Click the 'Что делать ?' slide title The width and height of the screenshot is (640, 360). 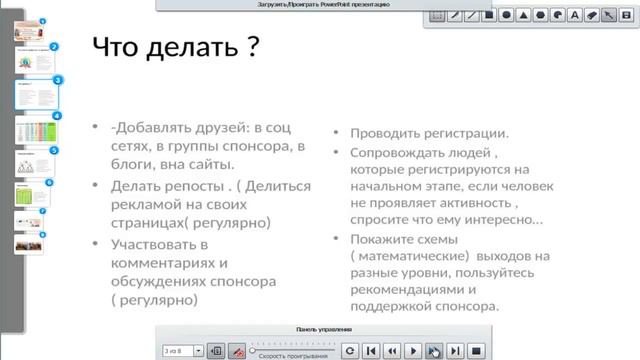[176, 46]
